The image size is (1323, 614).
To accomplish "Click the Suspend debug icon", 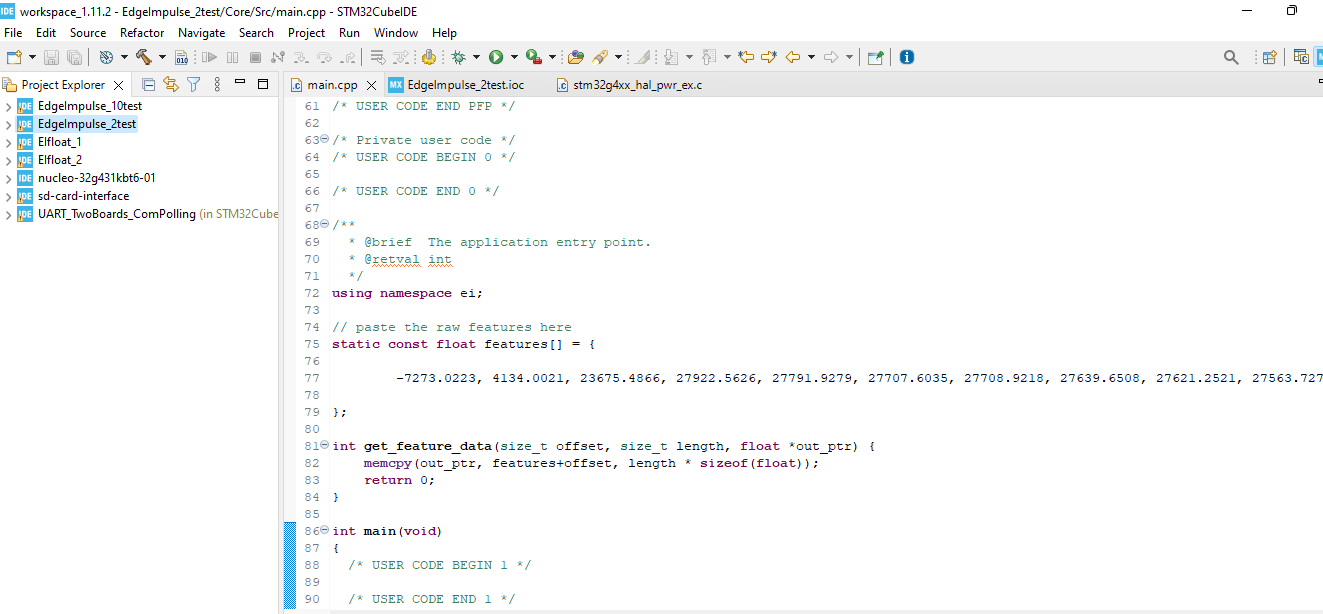I will point(232,57).
